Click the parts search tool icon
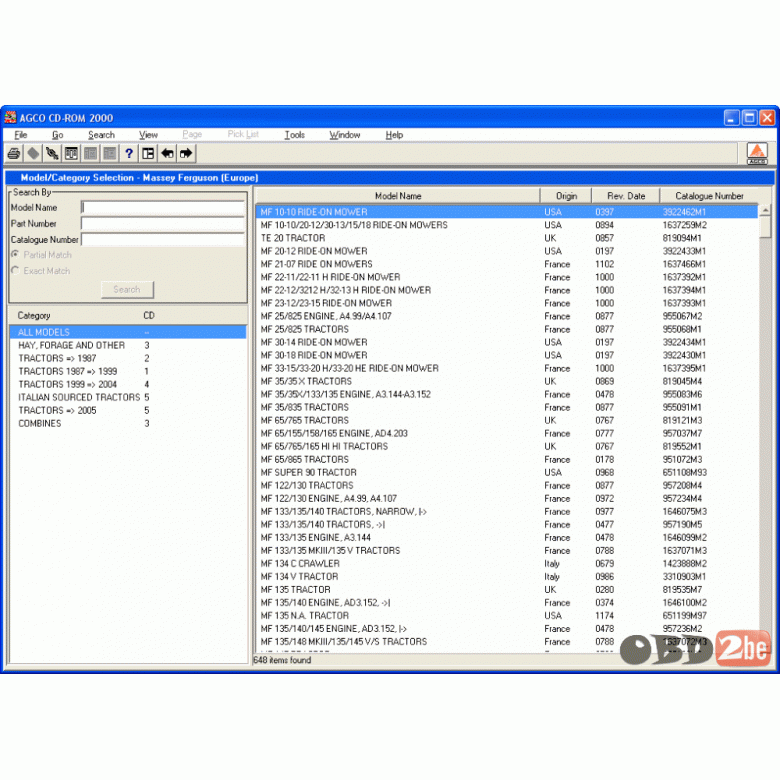 (x=52, y=153)
